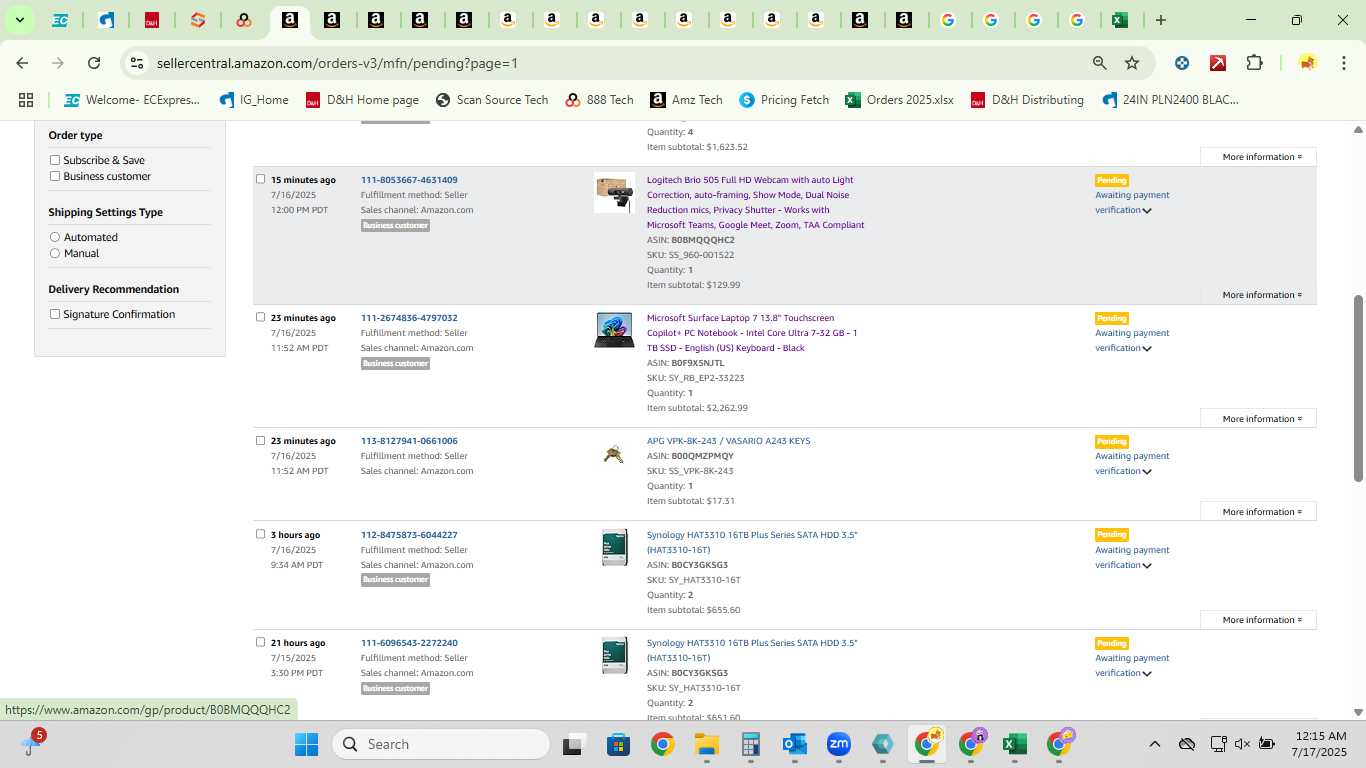Viewport: 1366px width, 768px height.
Task: Open Outlook from the taskbar
Action: 795,744
